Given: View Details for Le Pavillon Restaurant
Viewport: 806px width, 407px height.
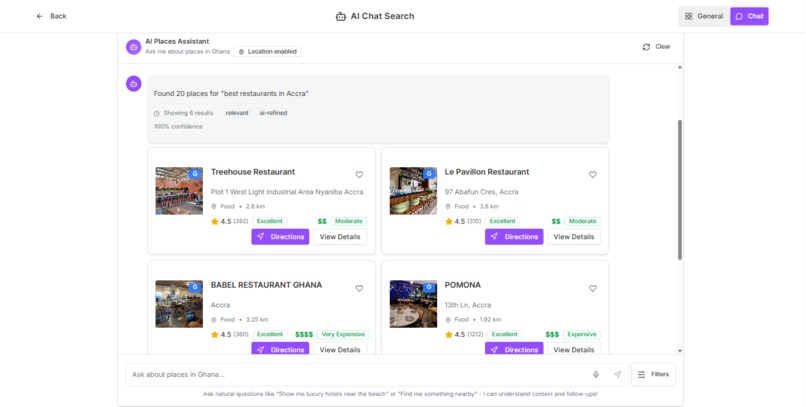Looking at the screenshot, I should pos(574,237).
